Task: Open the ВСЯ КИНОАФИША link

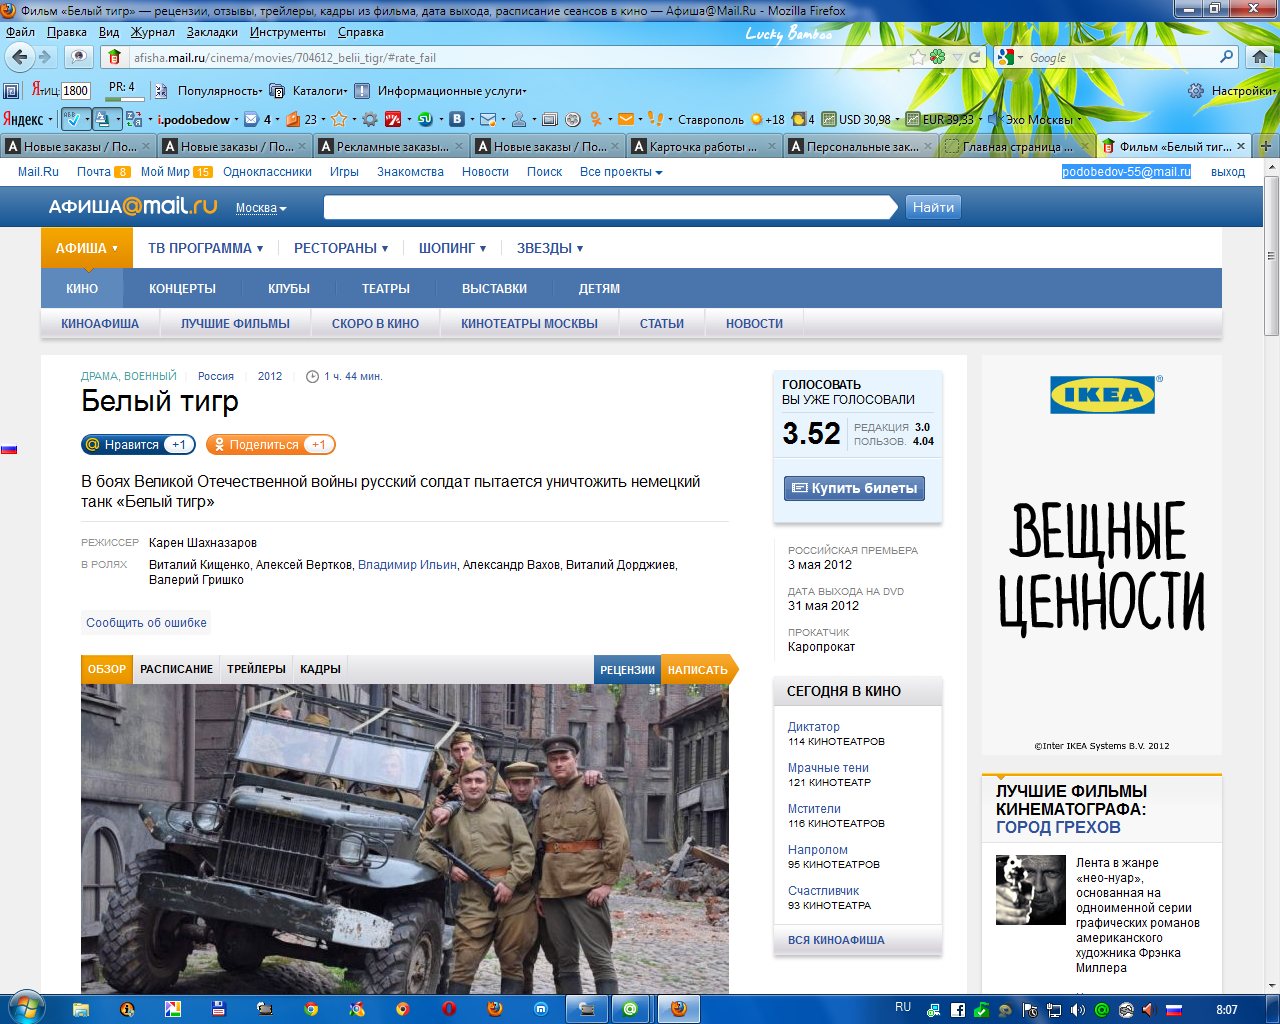Action: click(836, 940)
